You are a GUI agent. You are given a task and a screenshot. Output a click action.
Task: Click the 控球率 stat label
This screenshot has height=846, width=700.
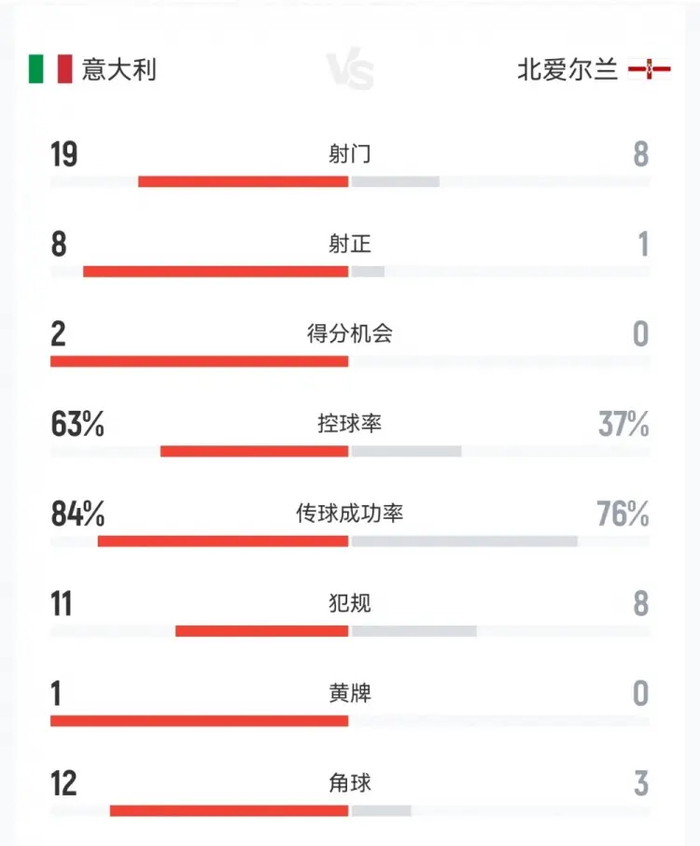coord(350,424)
